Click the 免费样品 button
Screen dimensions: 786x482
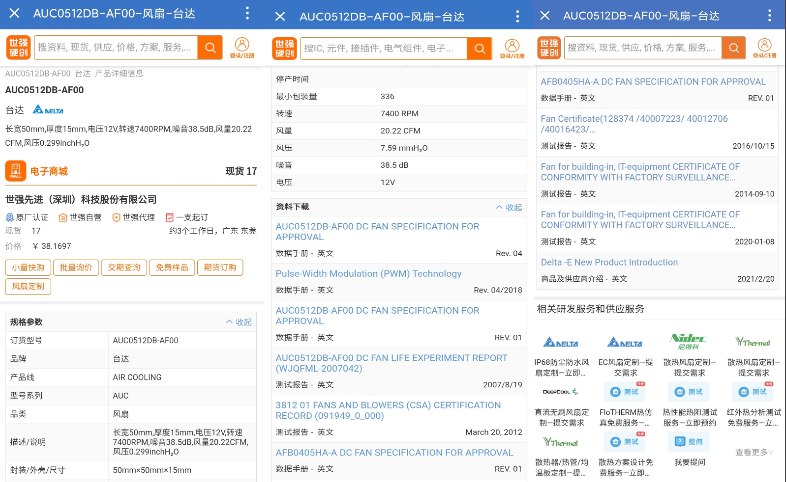(172, 267)
